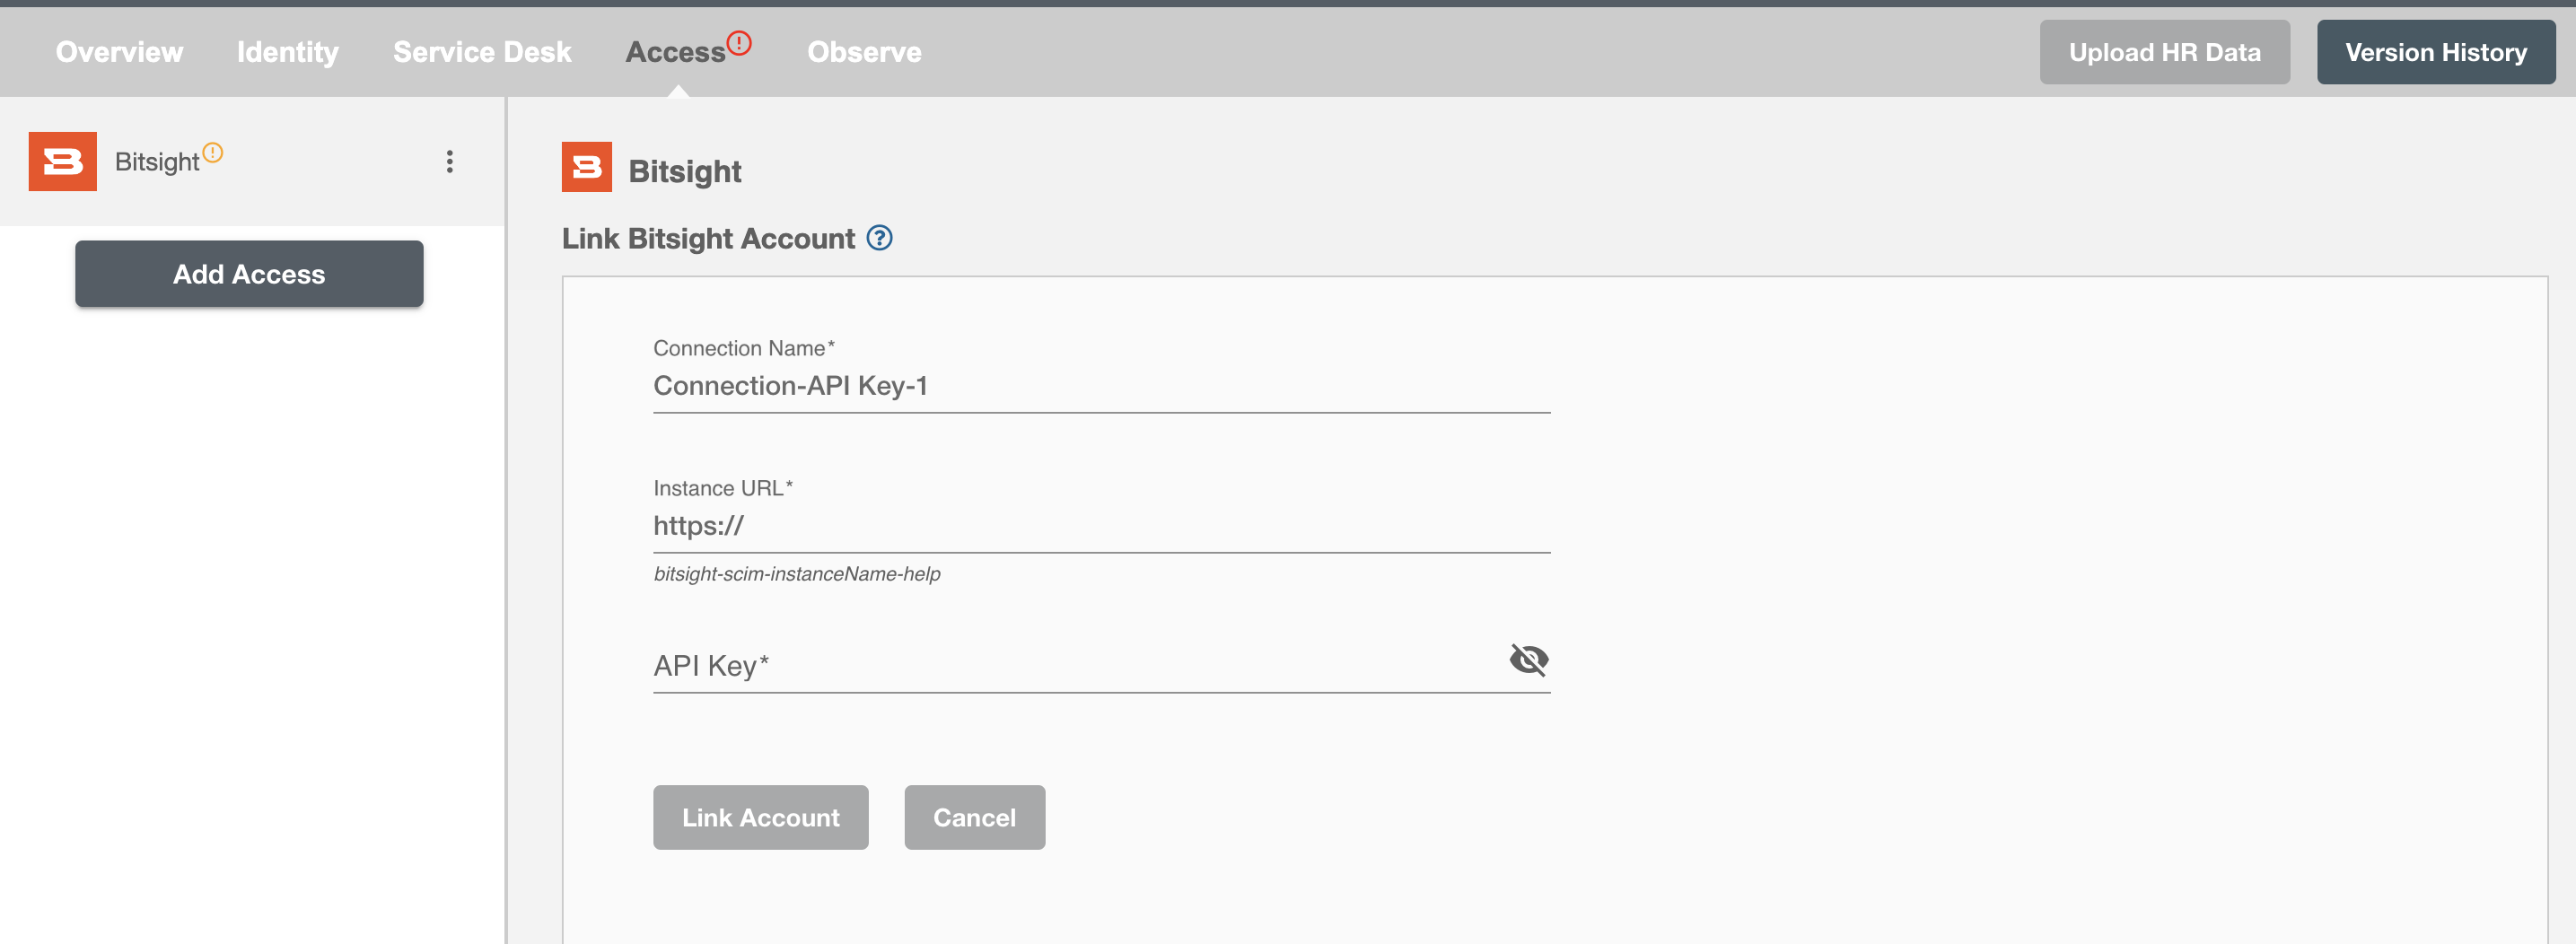Click the orange warning icon beside Bitsight

click(213, 152)
